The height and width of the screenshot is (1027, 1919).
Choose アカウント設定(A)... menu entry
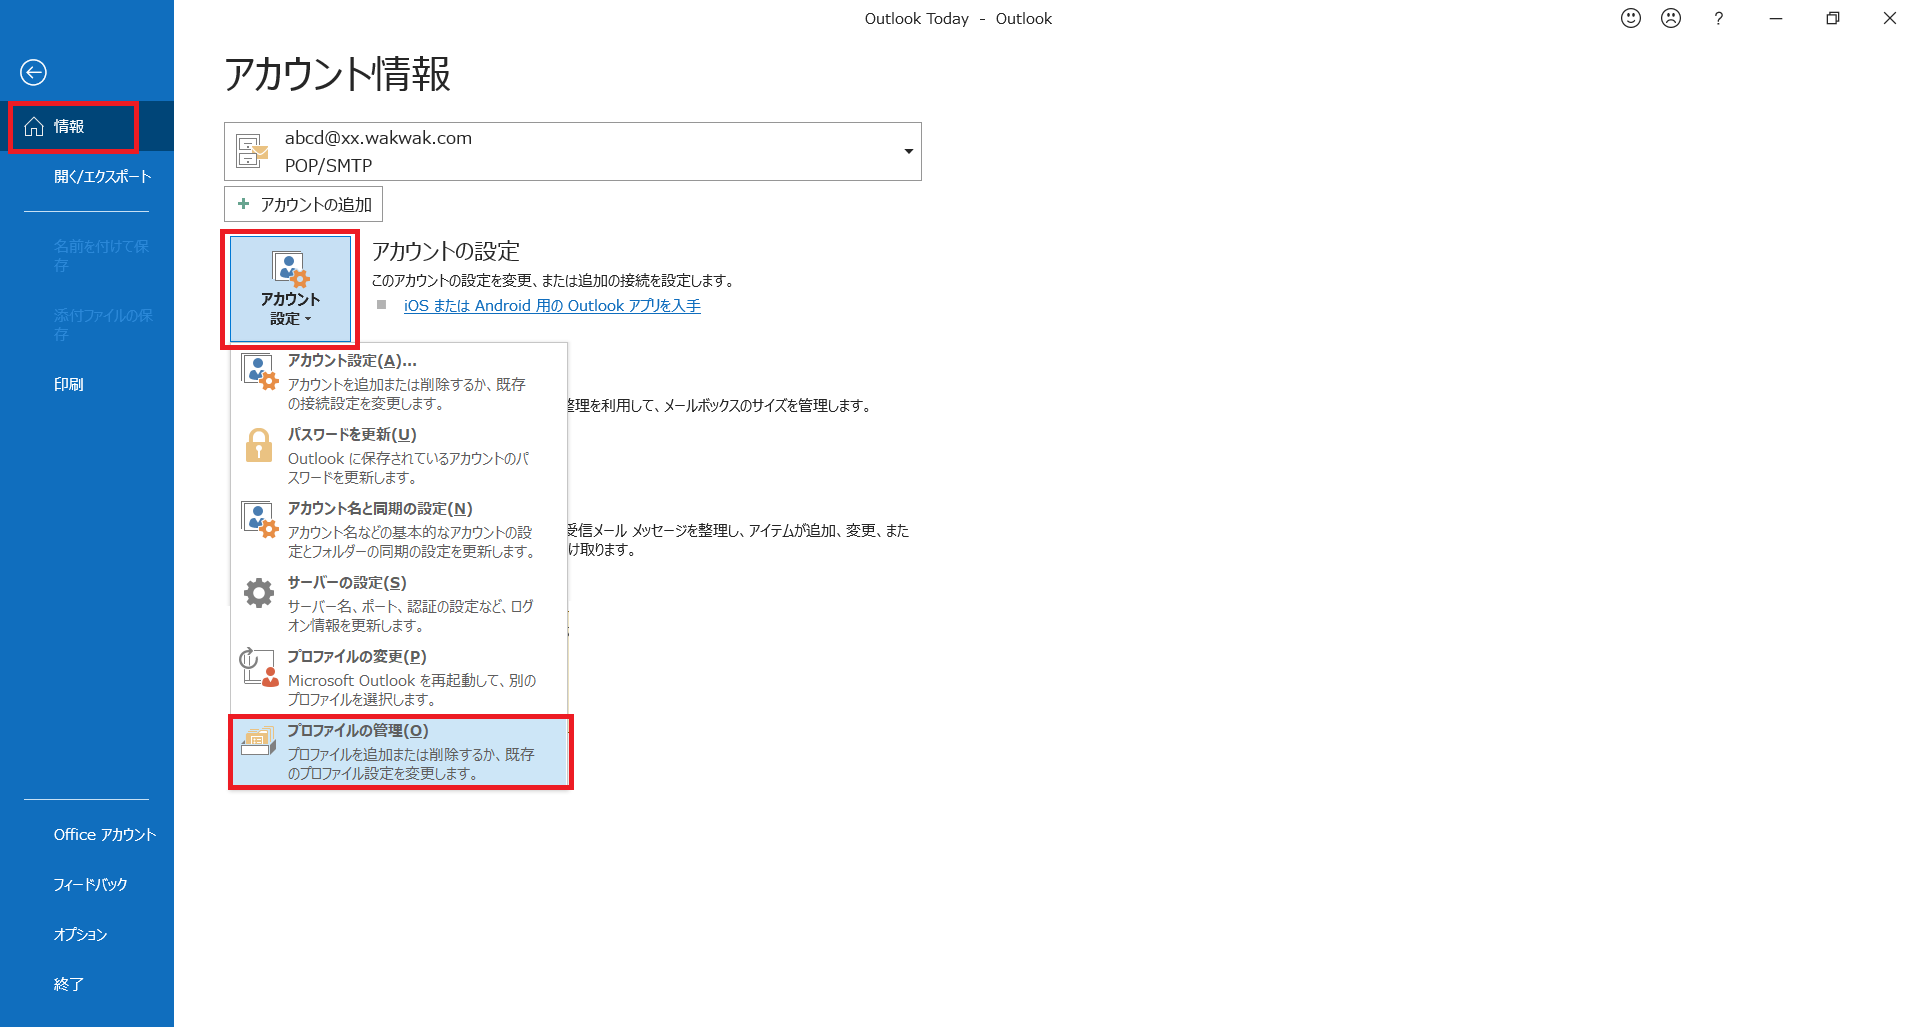tap(399, 381)
